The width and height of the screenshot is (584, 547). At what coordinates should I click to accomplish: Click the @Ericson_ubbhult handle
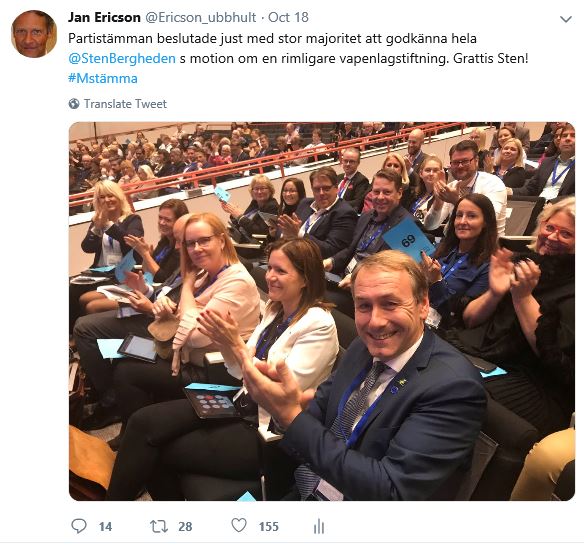[200, 18]
